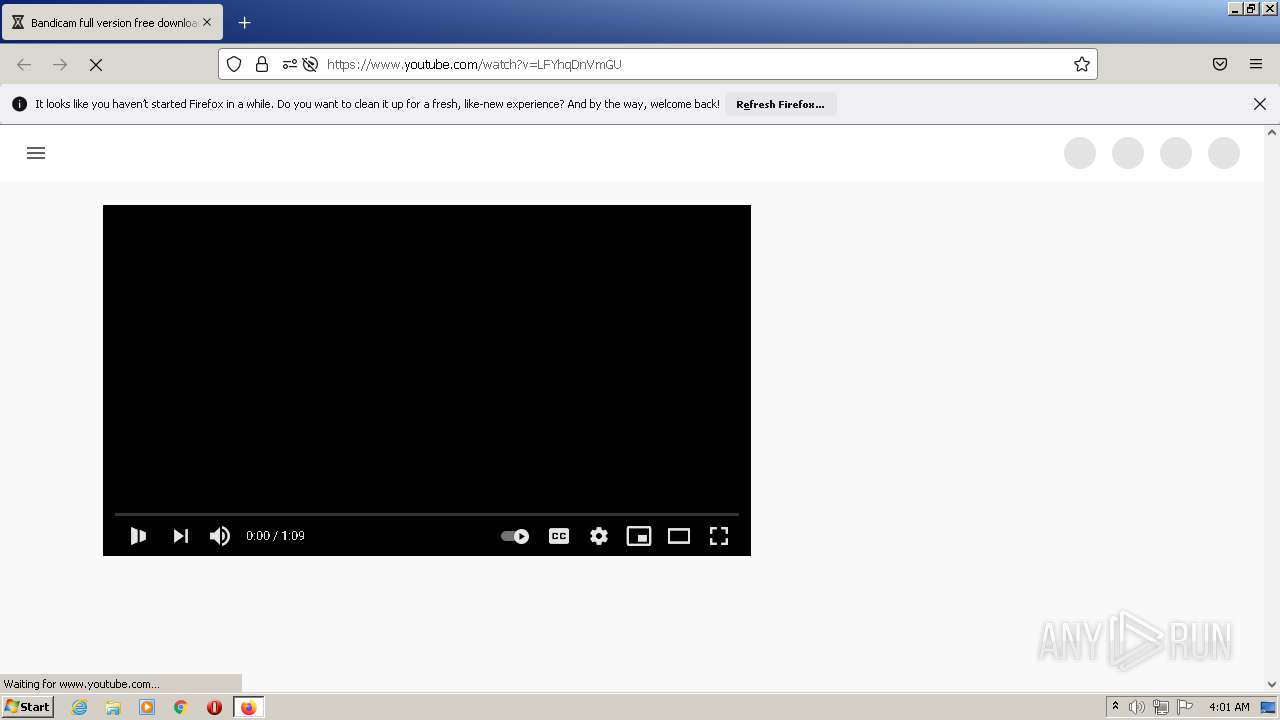Go forward one page
The image size is (1280, 720).
click(x=60, y=64)
